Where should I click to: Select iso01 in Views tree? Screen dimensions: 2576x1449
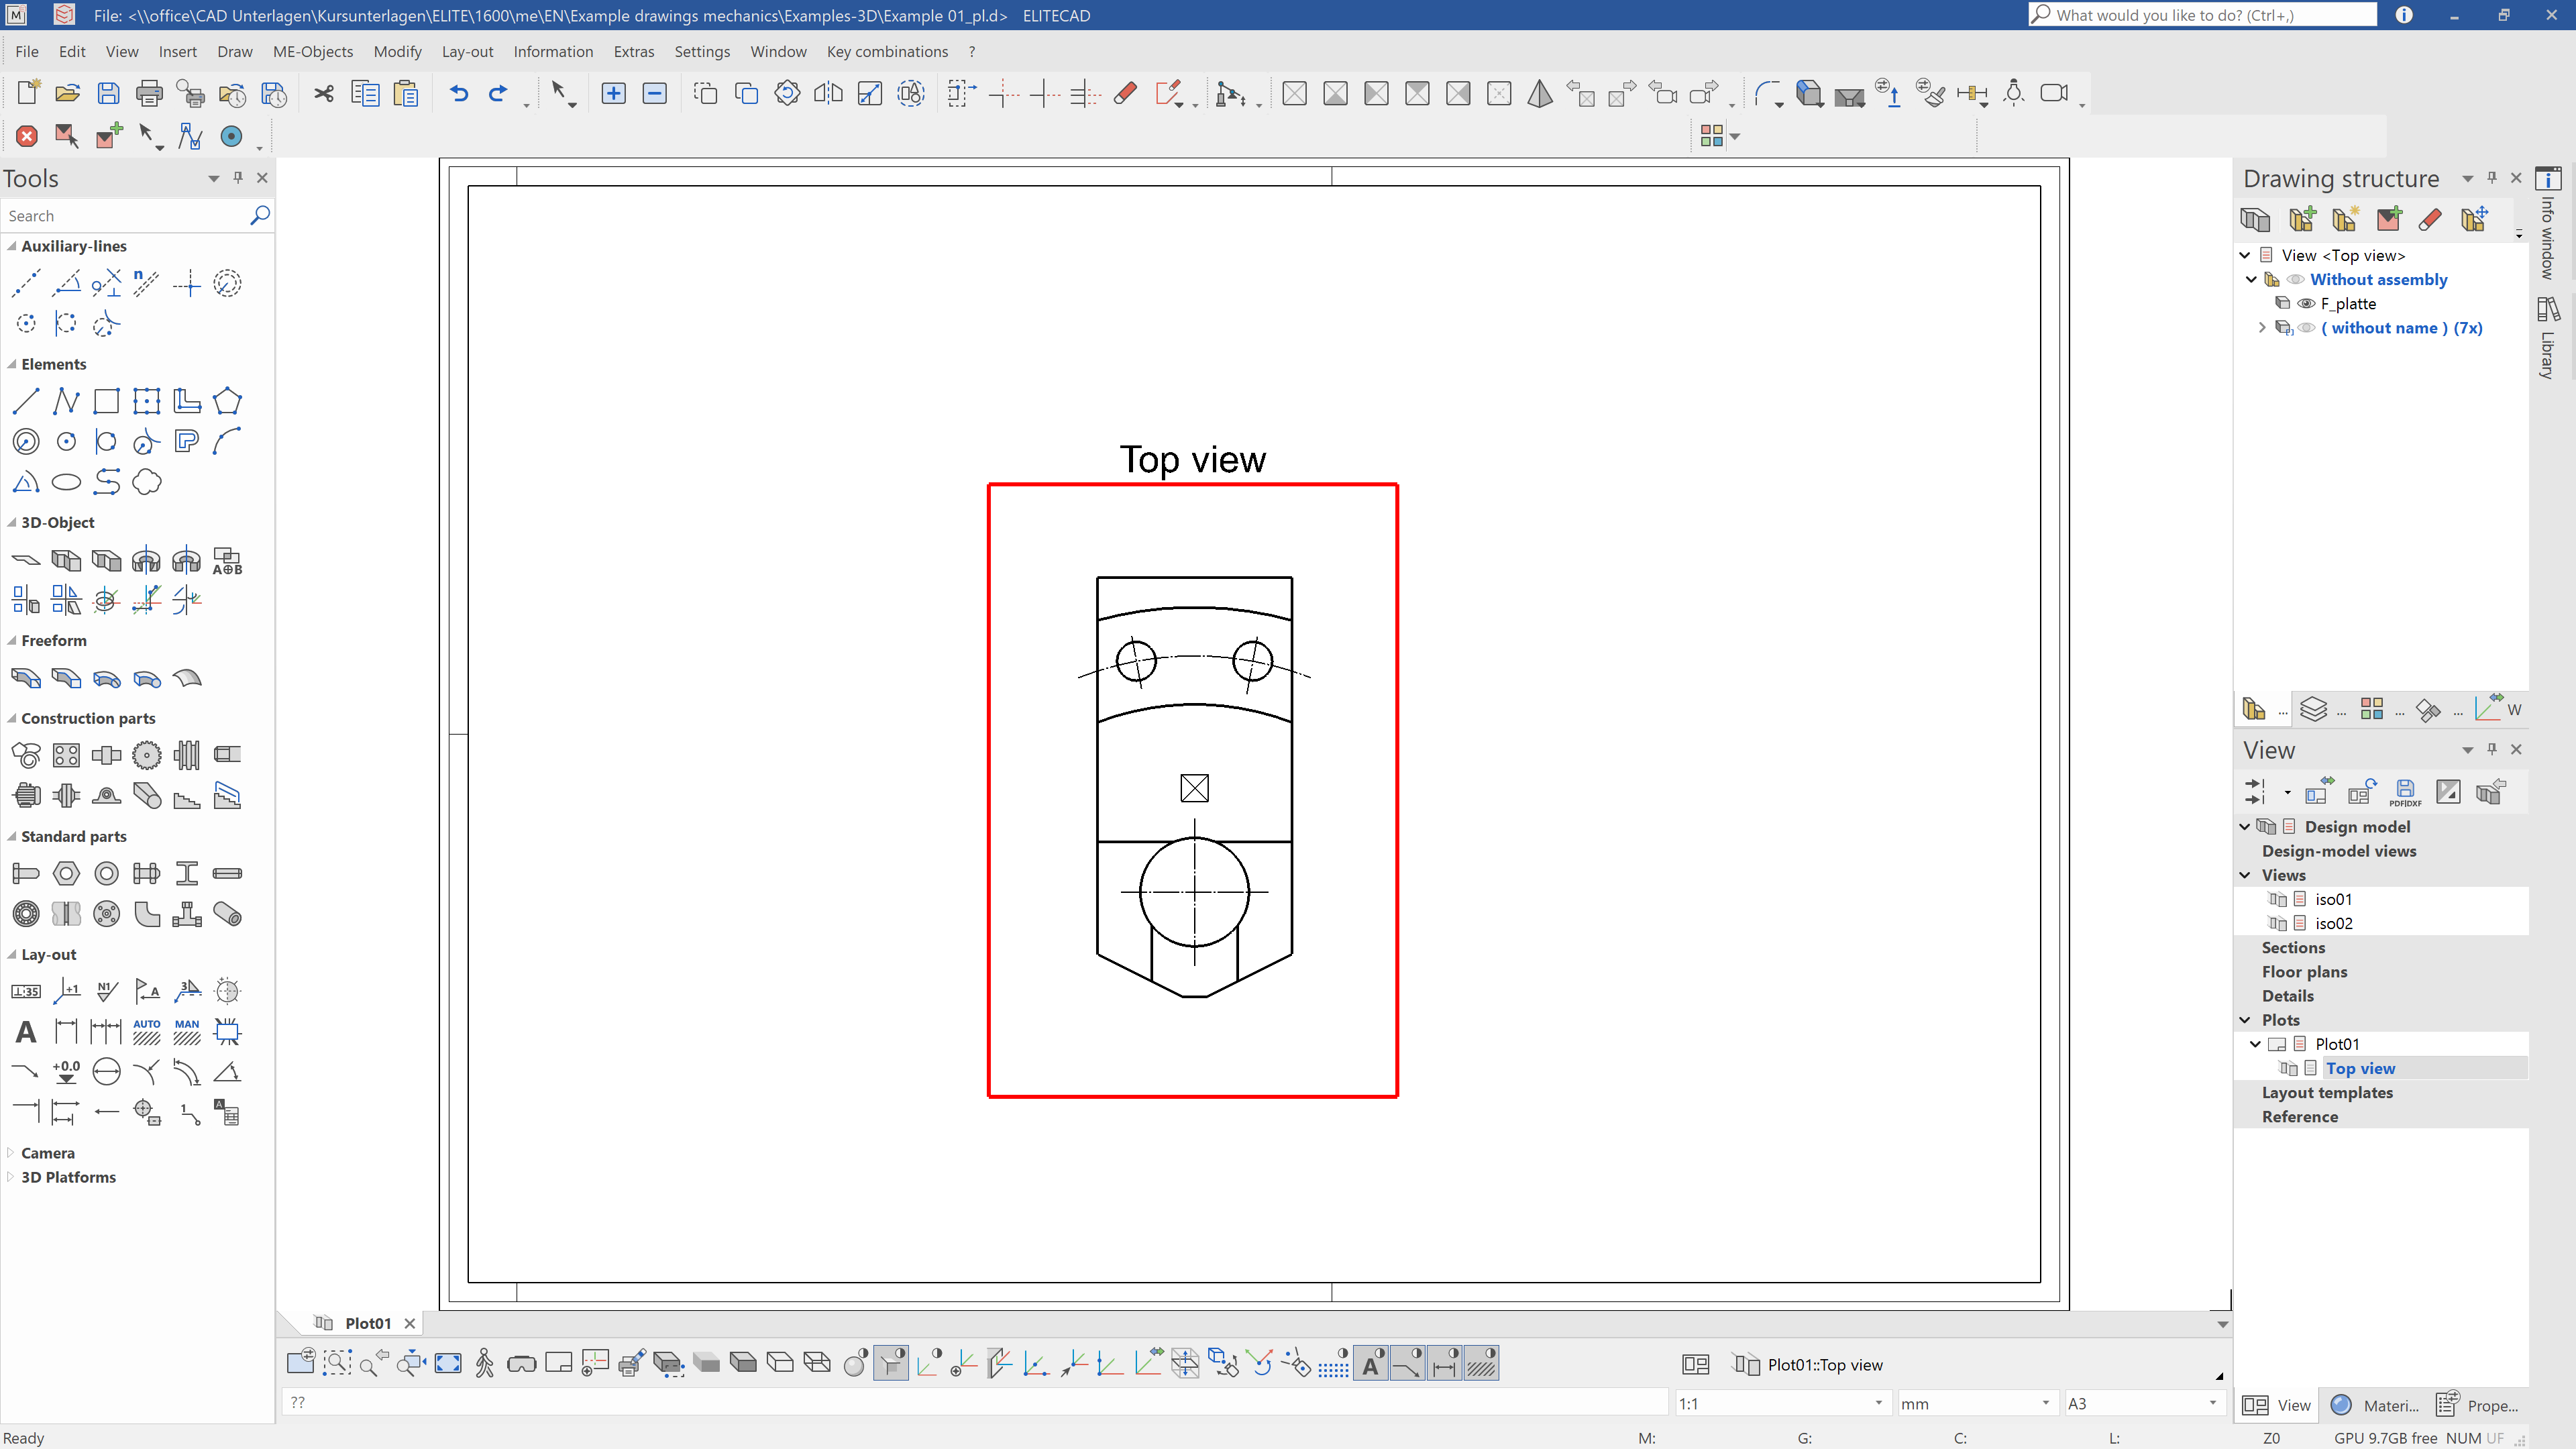[x=2333, y=899]
